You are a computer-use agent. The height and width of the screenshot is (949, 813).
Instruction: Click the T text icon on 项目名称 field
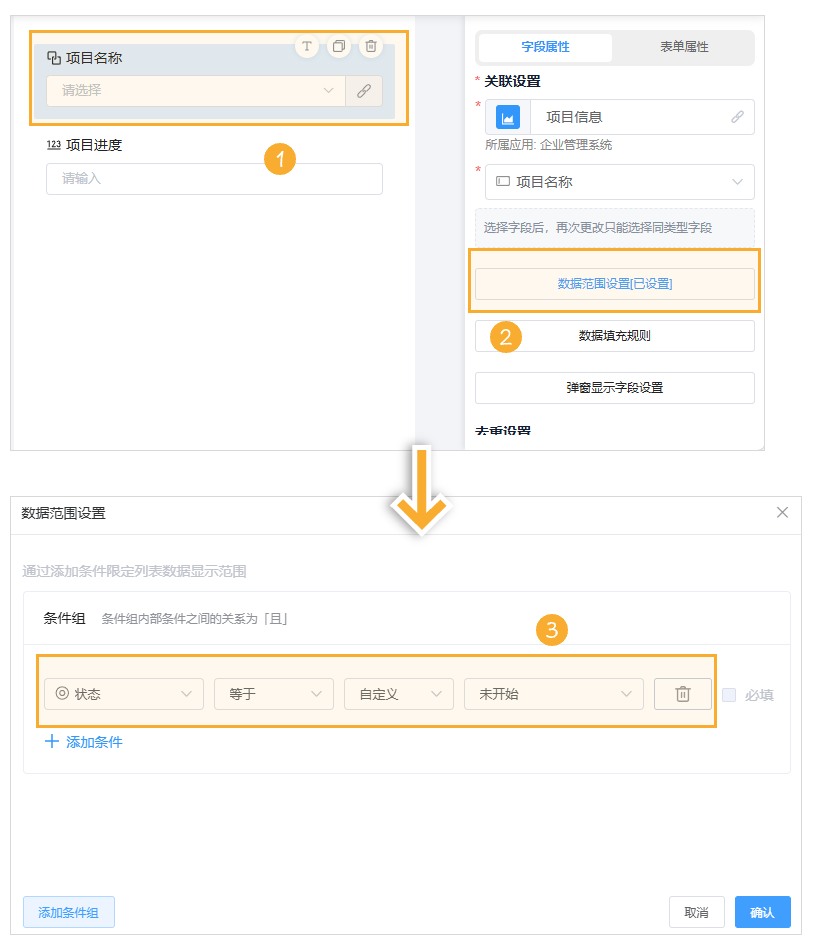(x=307, y=46)
